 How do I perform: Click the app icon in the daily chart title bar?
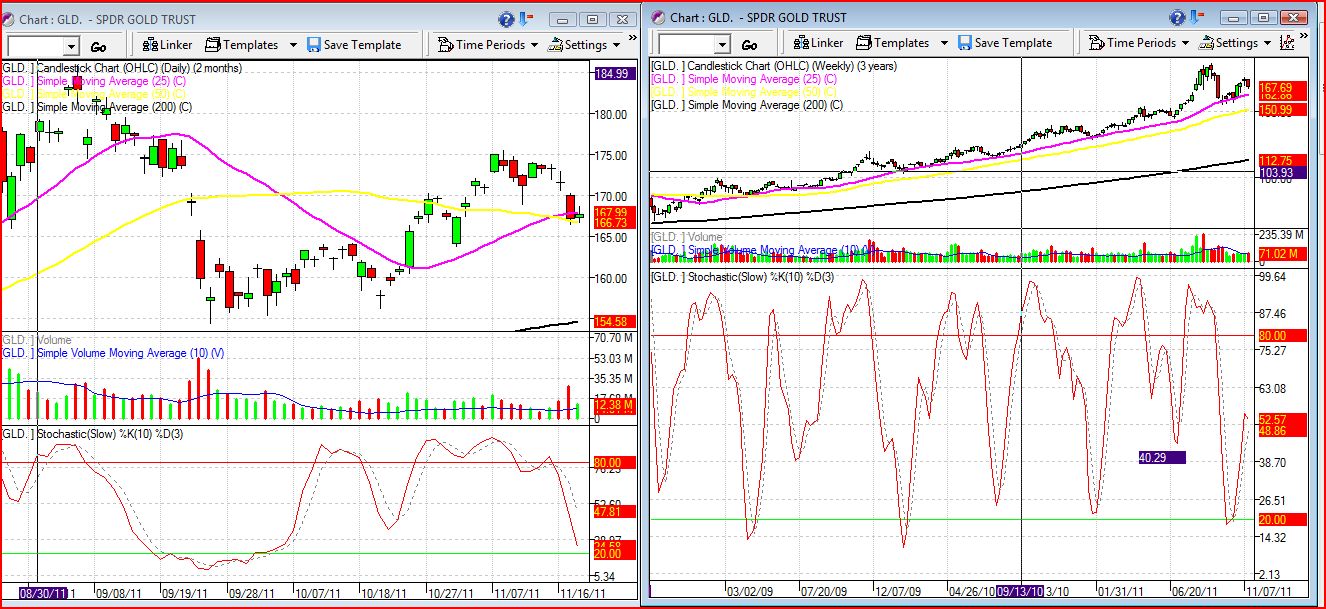pyautogui.click(x=9, y=19)
